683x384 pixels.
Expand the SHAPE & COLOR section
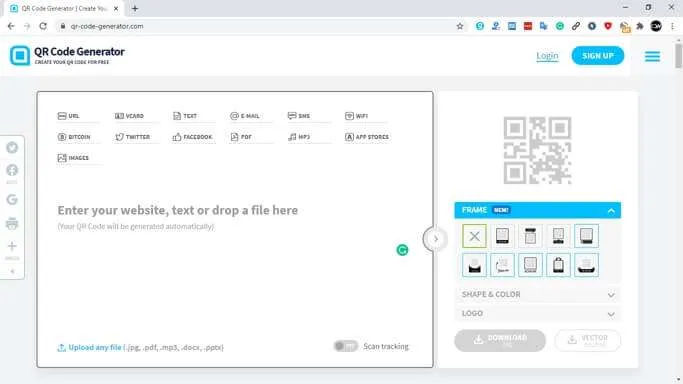538,295
